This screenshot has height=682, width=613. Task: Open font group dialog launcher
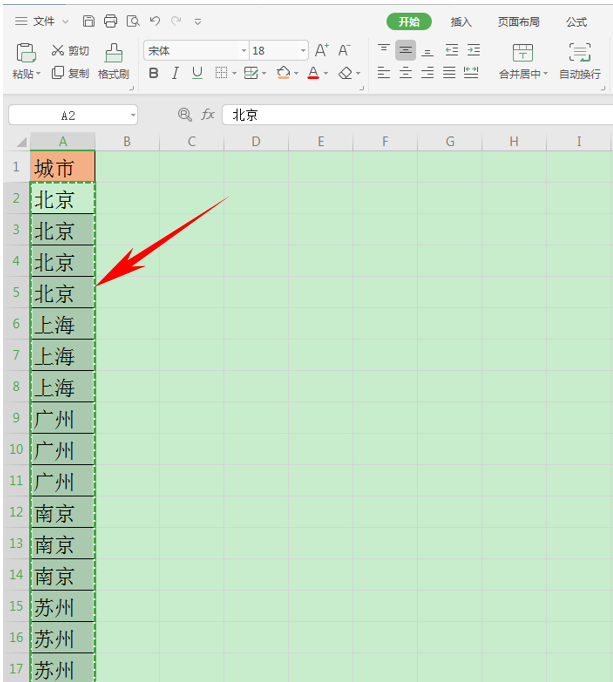pyautogui.click(x=361, y=88)
